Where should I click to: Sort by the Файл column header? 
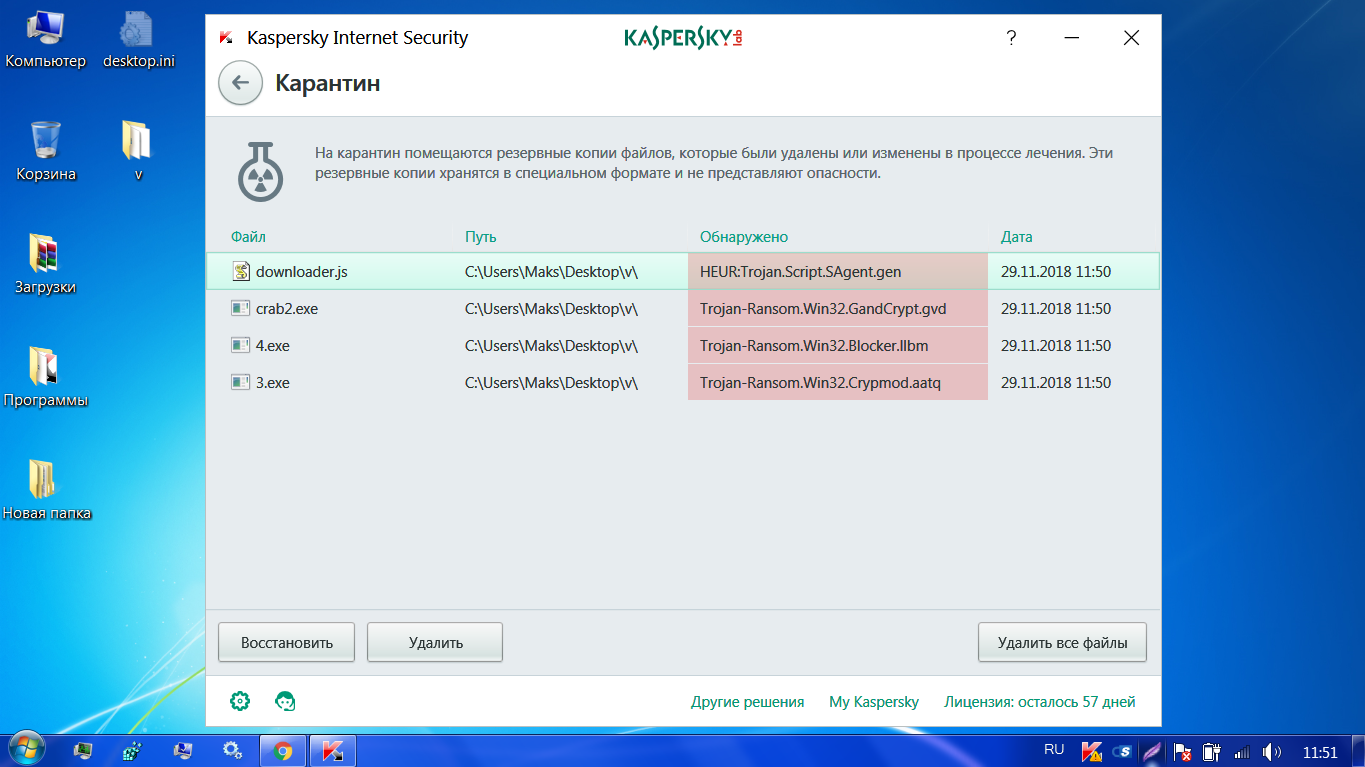(248, 237)
